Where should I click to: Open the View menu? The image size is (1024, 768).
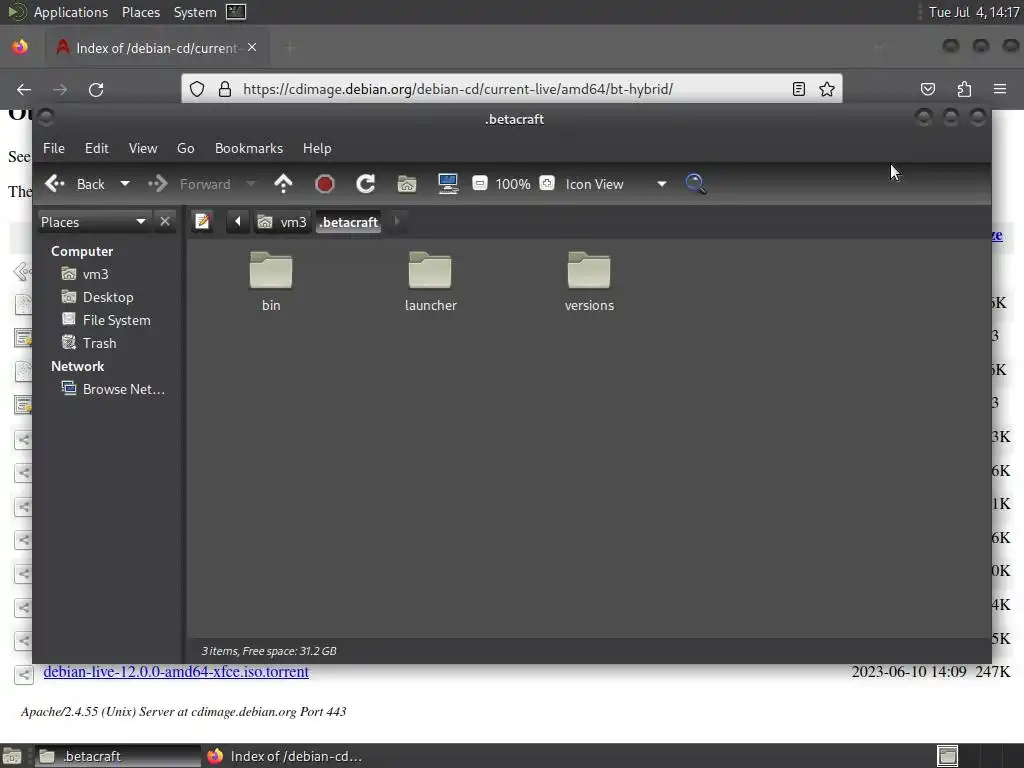tap(142, 148)
